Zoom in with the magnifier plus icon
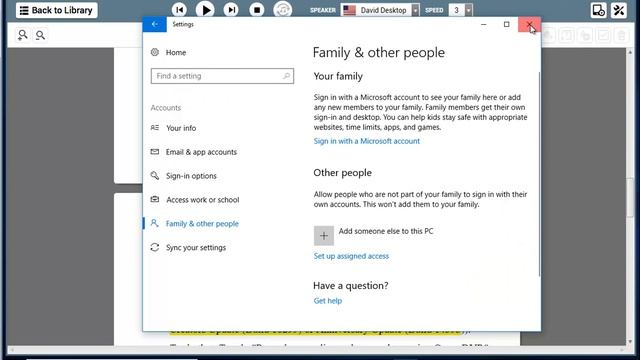 click(22, 35)
